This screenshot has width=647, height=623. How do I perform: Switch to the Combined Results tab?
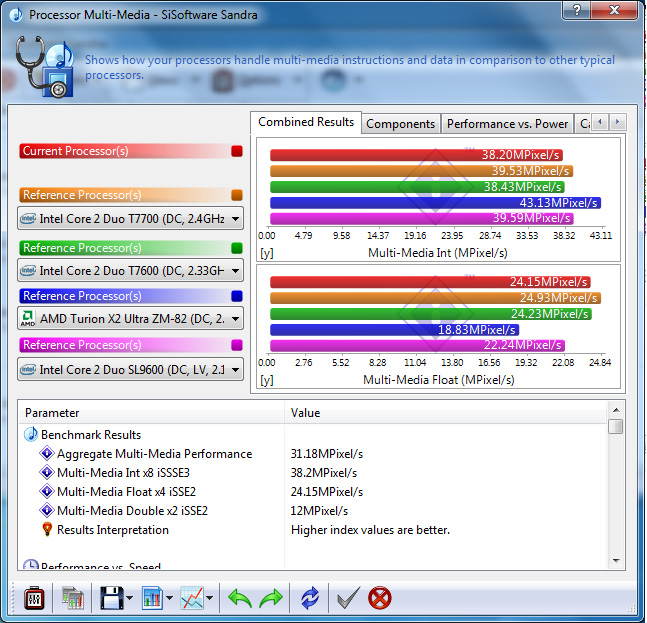(306, 122)
